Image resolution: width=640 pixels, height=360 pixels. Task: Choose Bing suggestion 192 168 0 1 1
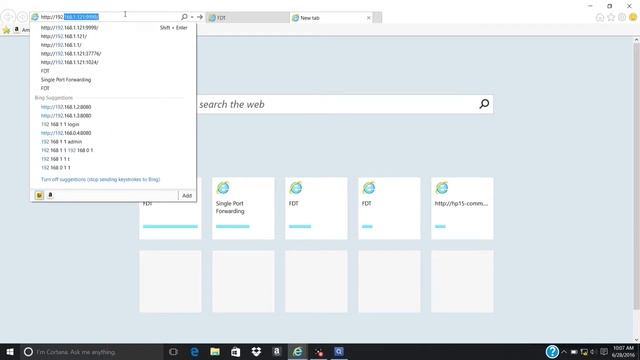pyautogui.click(x=56, y=168)
